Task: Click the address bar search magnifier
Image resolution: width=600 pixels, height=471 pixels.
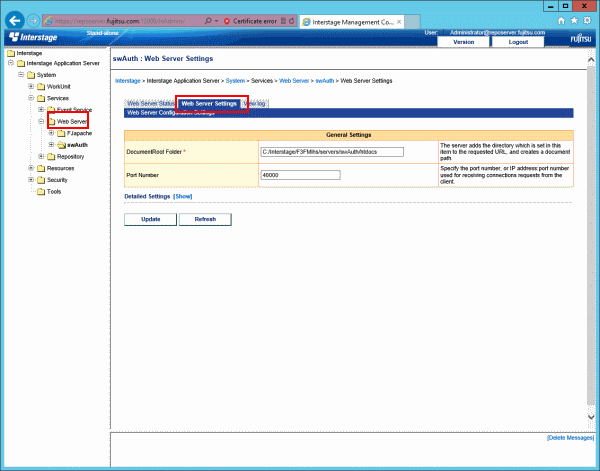Action: 208,21
